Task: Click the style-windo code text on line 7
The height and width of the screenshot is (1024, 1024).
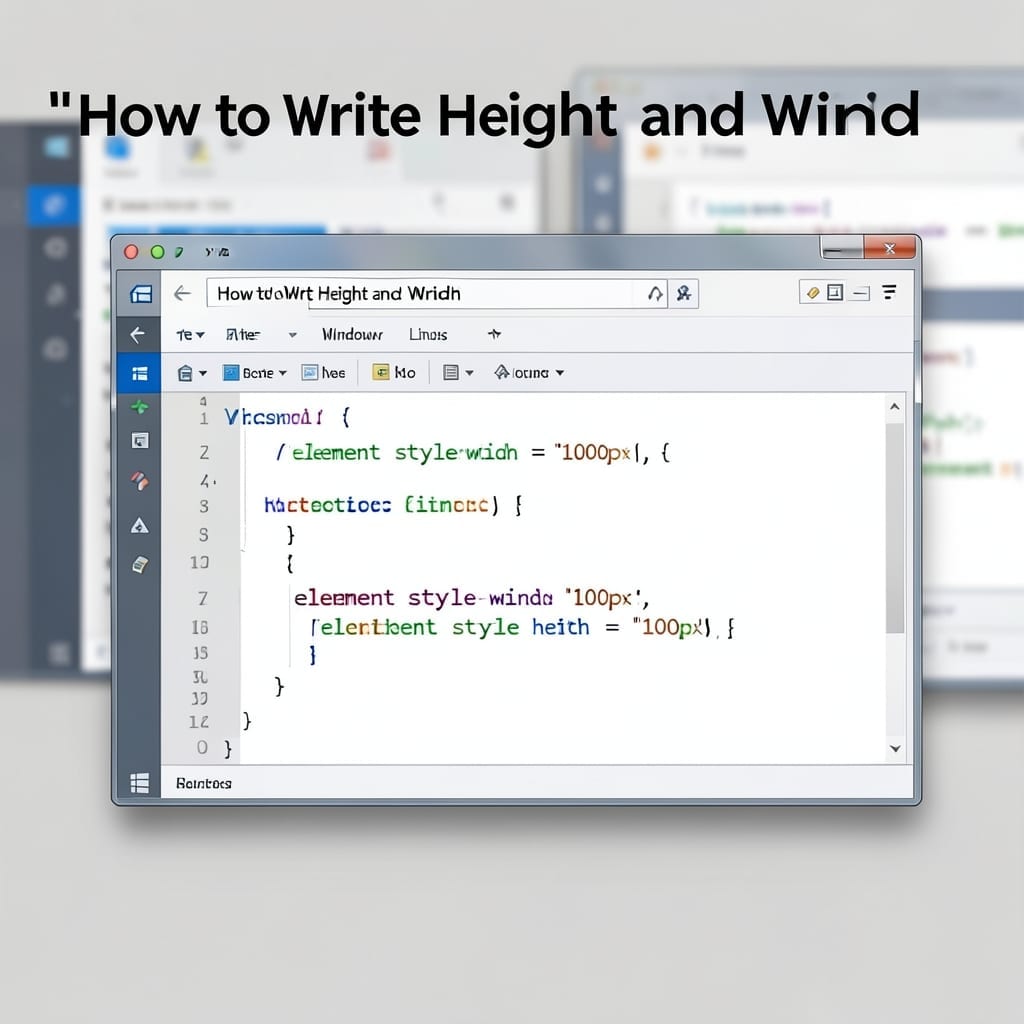Action: pyautogui.click(x=480, y=598)
